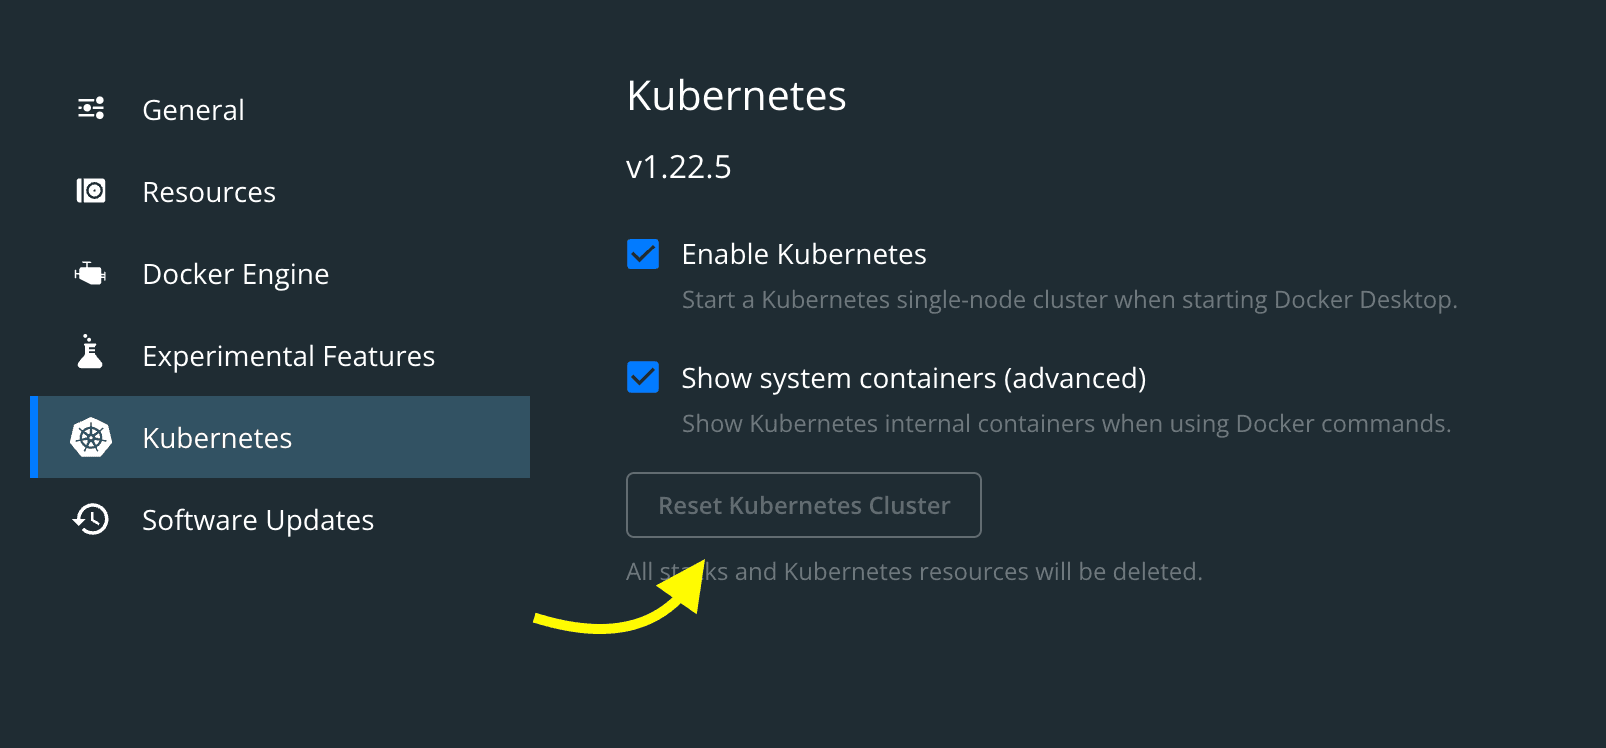Open the Docker Engine settings
The width and height of the screenshot is (1606, 748).
[236, 273]
